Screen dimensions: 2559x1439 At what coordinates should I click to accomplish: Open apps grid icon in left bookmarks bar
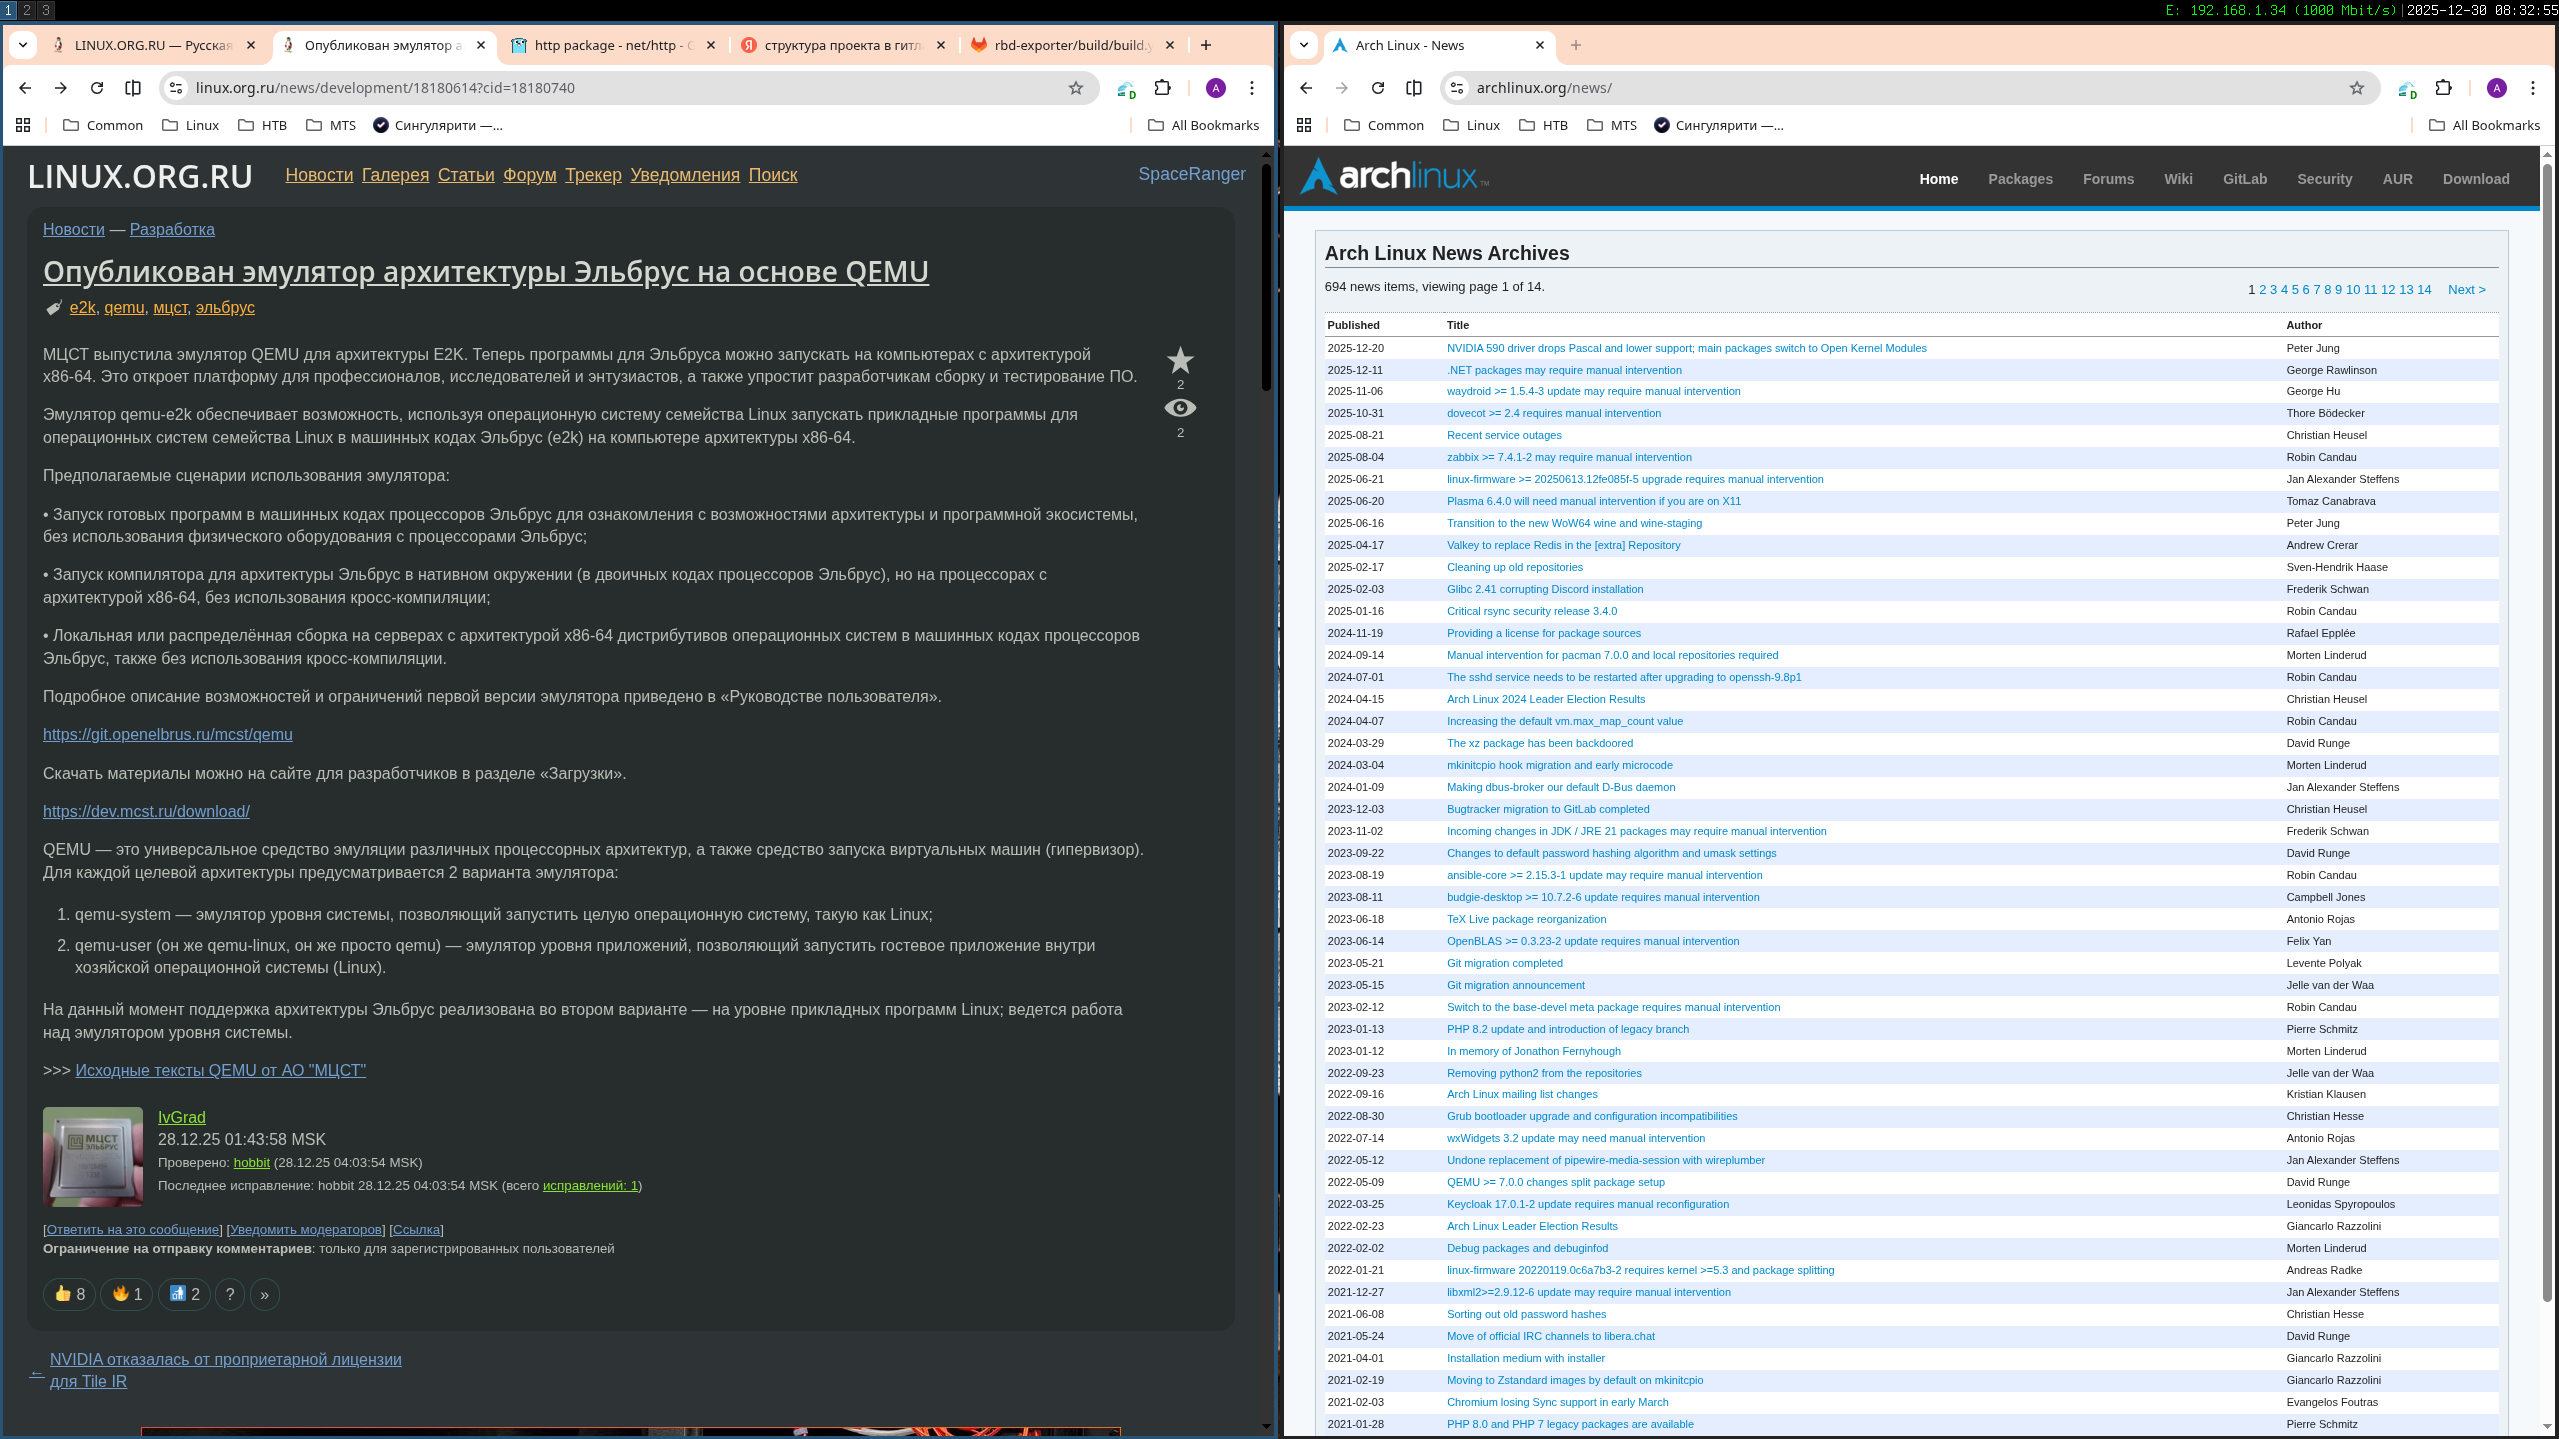pyautogui.click(x=23, y=125)
